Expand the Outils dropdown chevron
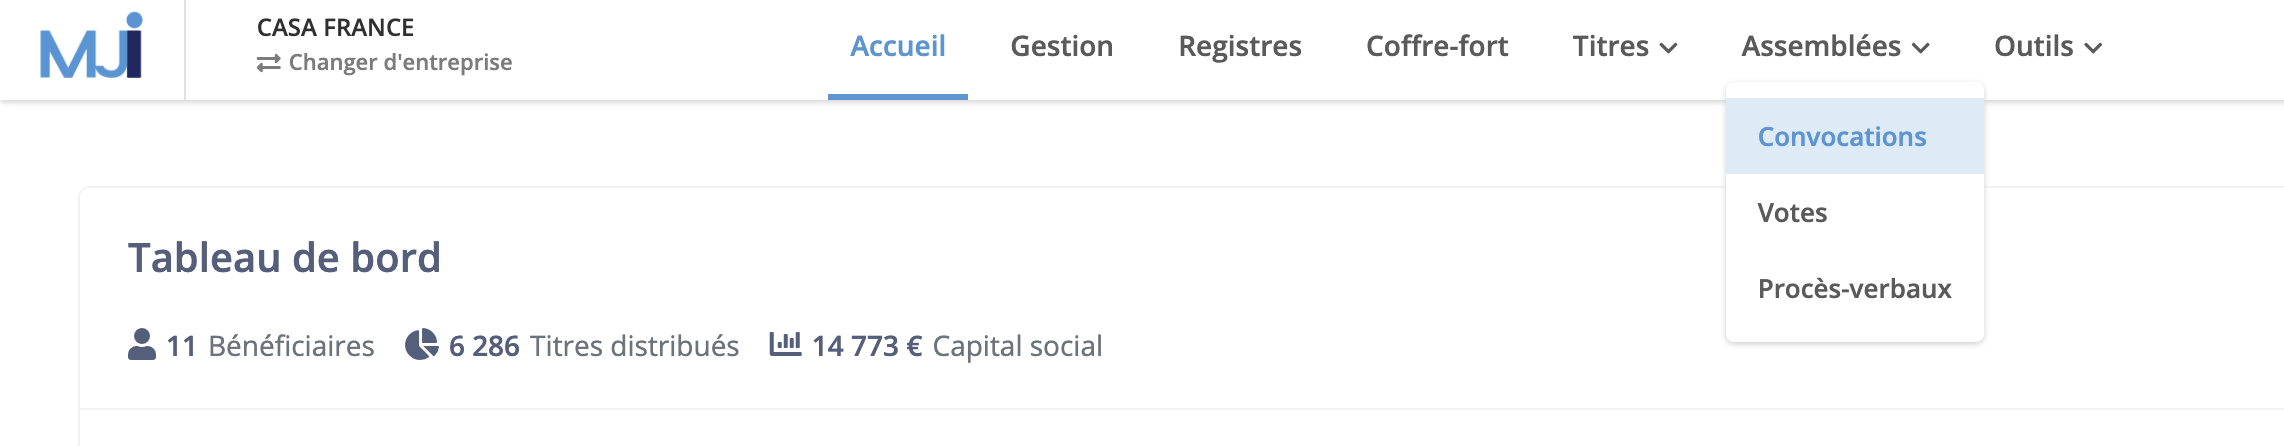The height and width of the screenshot is (446, 2284). [x=2093, y=48]
